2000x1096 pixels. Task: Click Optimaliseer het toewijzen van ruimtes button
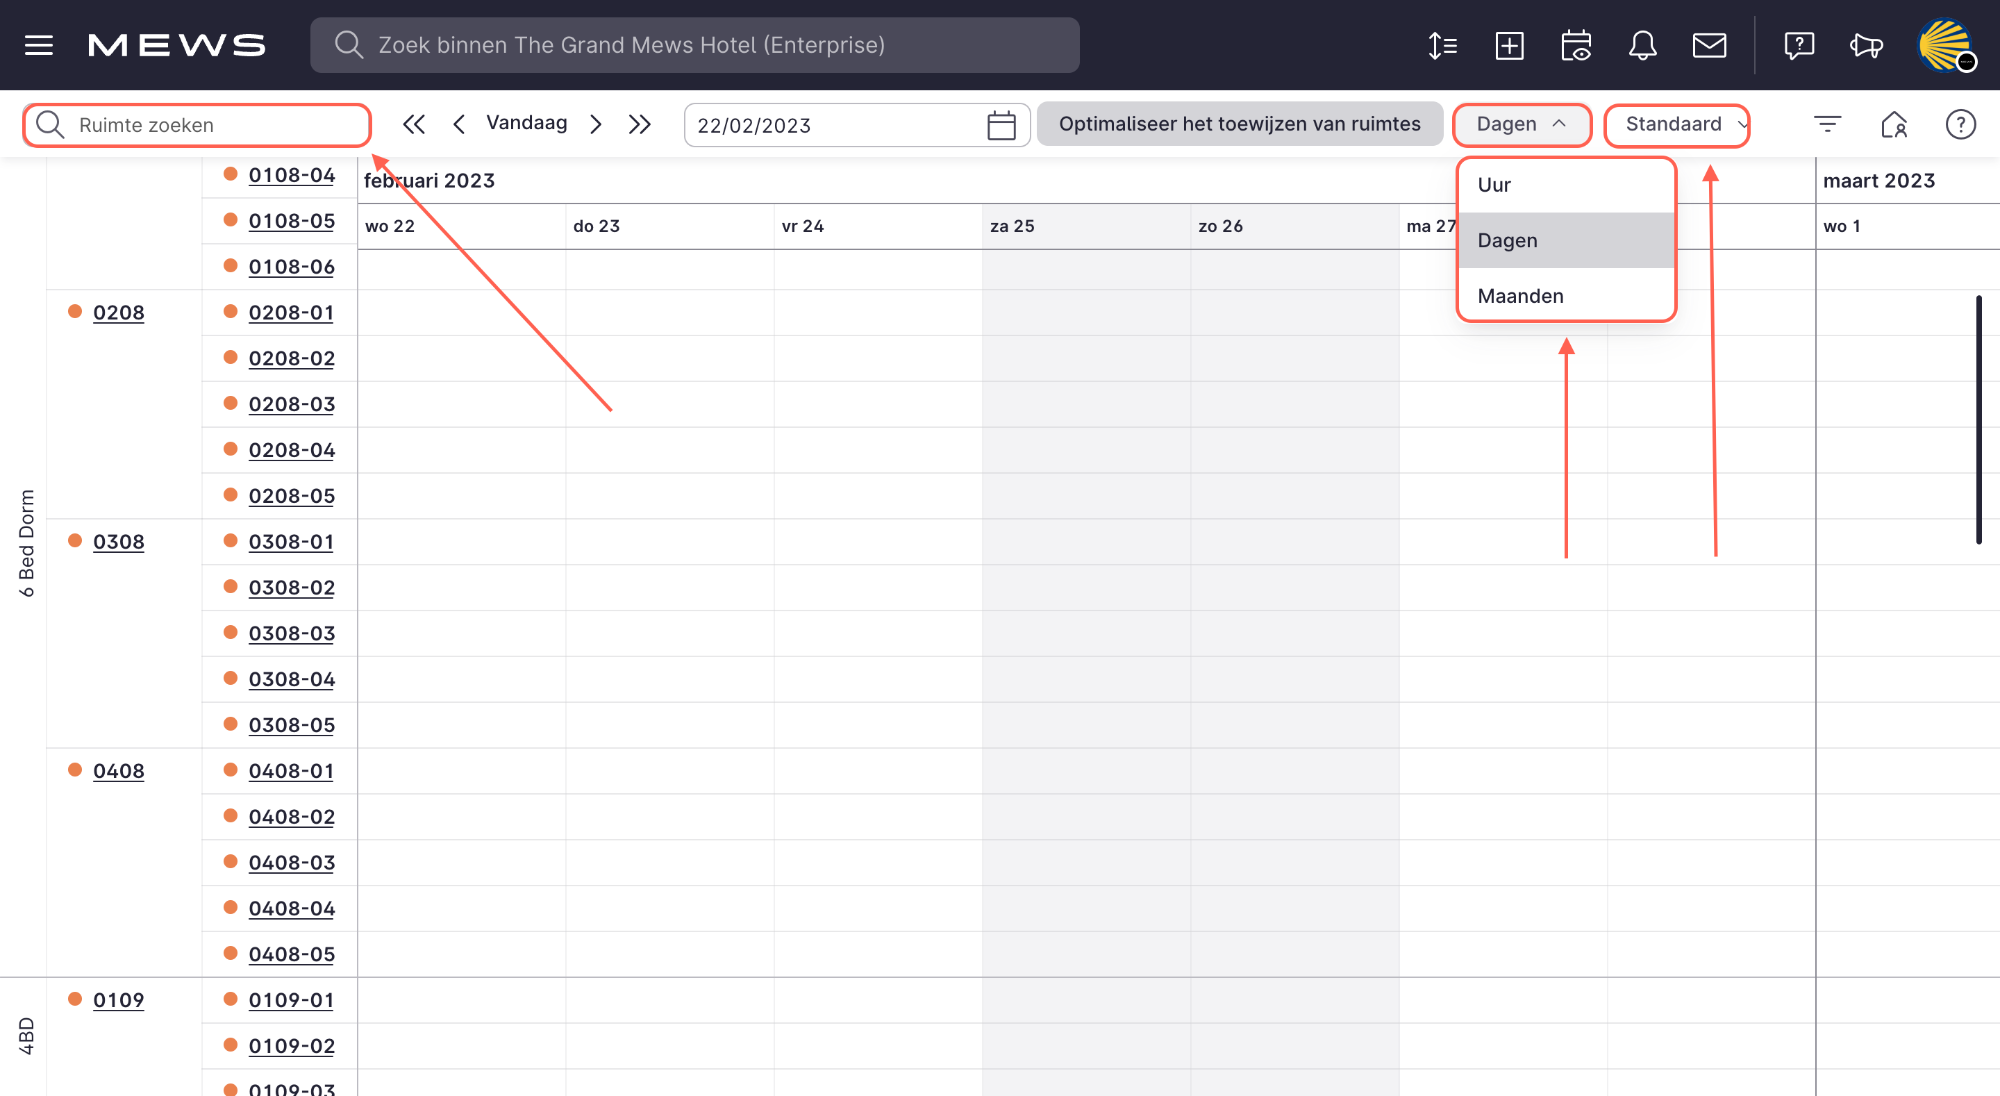(1239, 124)
